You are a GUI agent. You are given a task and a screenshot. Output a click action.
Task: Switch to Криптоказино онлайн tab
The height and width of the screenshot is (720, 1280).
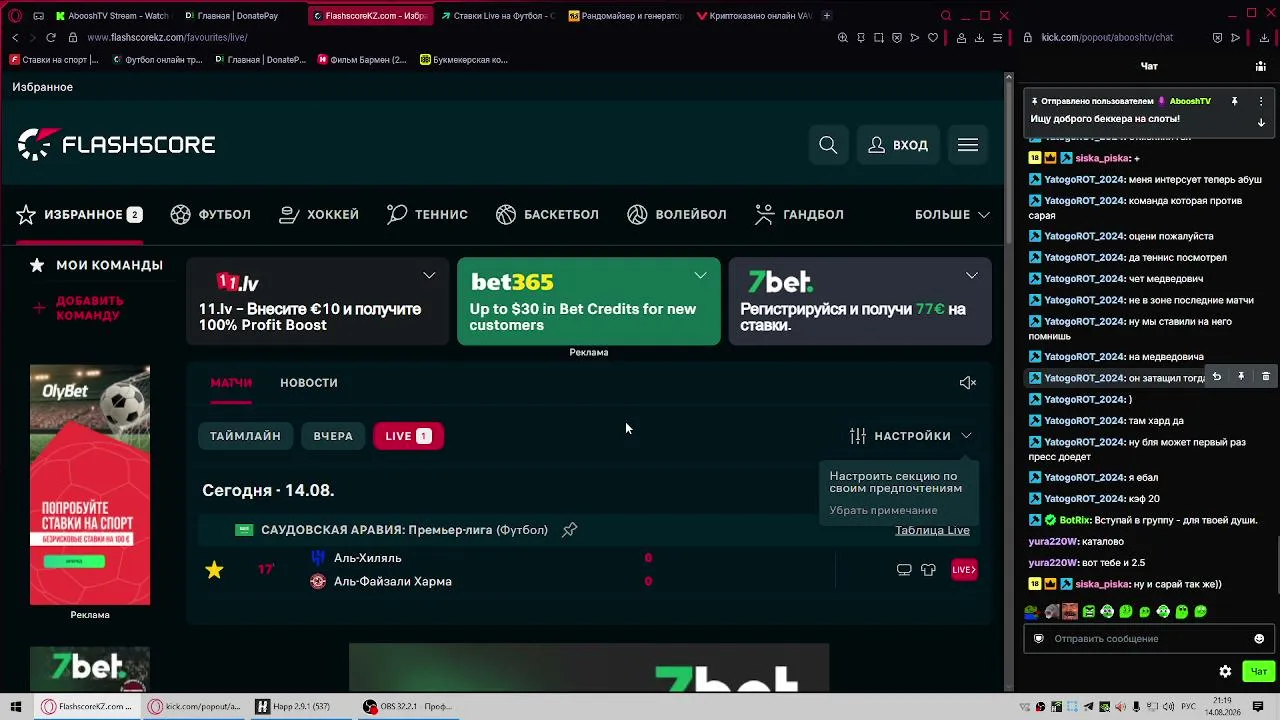point(754,16)
